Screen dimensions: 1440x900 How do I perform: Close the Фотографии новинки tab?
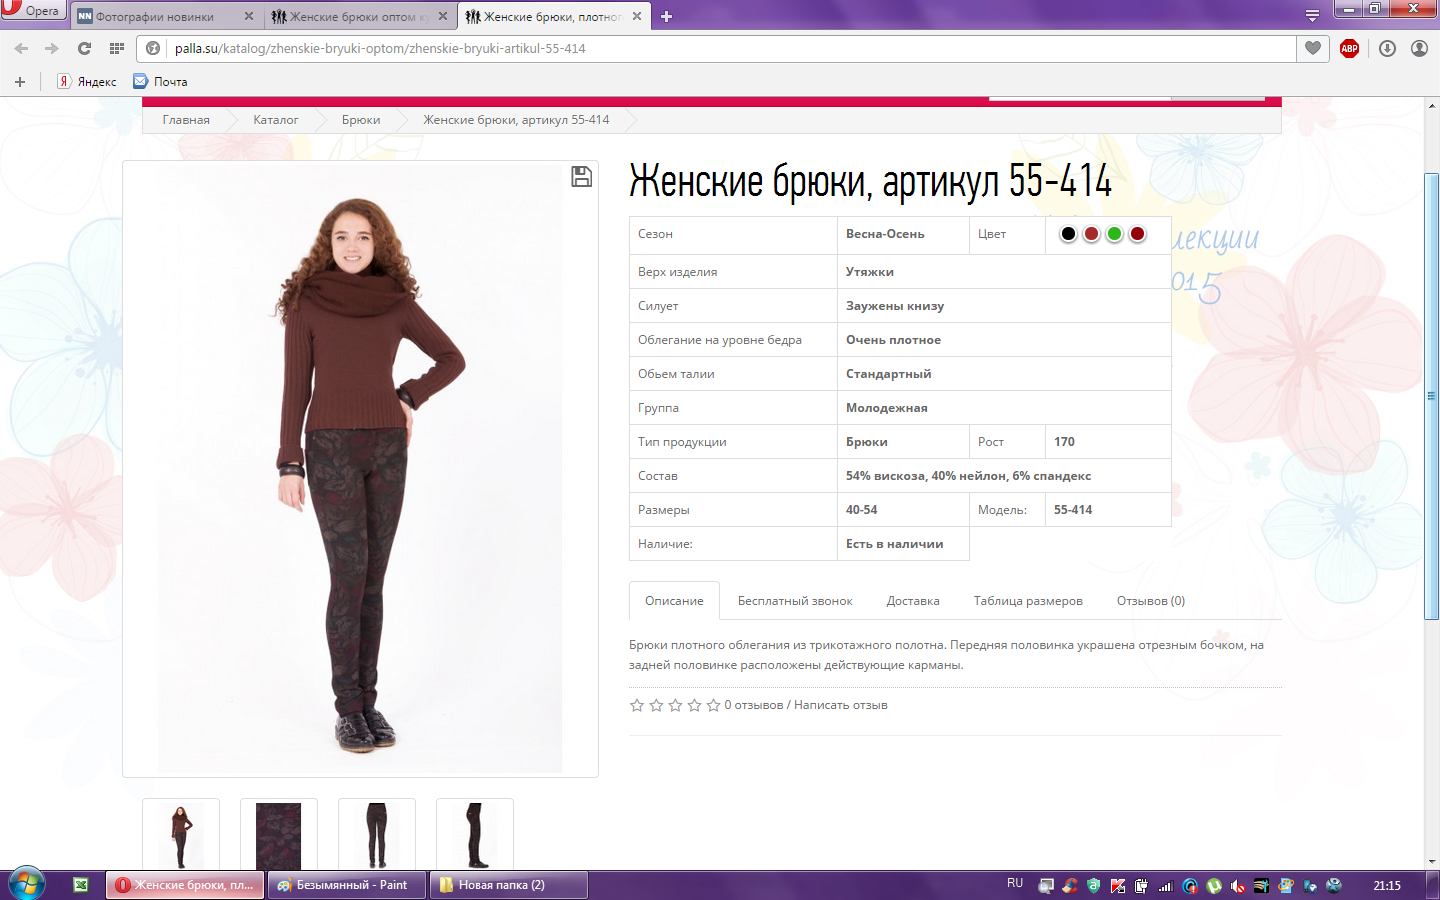[x=249, y=16]
